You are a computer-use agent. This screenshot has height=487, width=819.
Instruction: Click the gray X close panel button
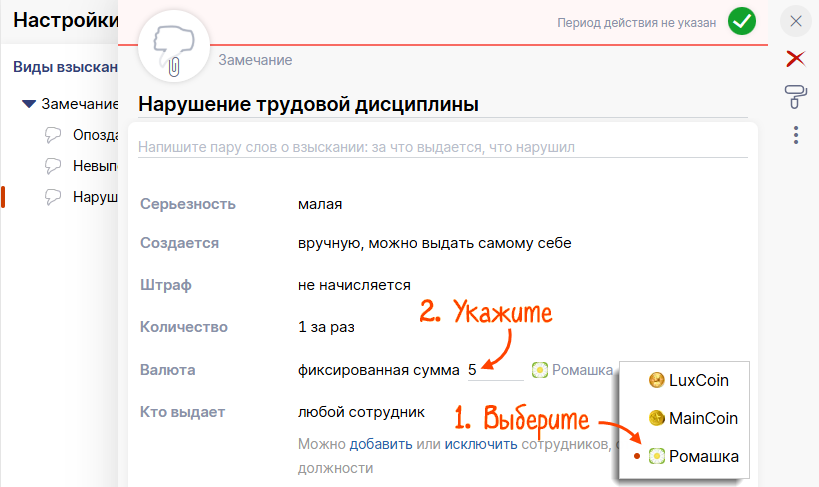pos(796,21)
